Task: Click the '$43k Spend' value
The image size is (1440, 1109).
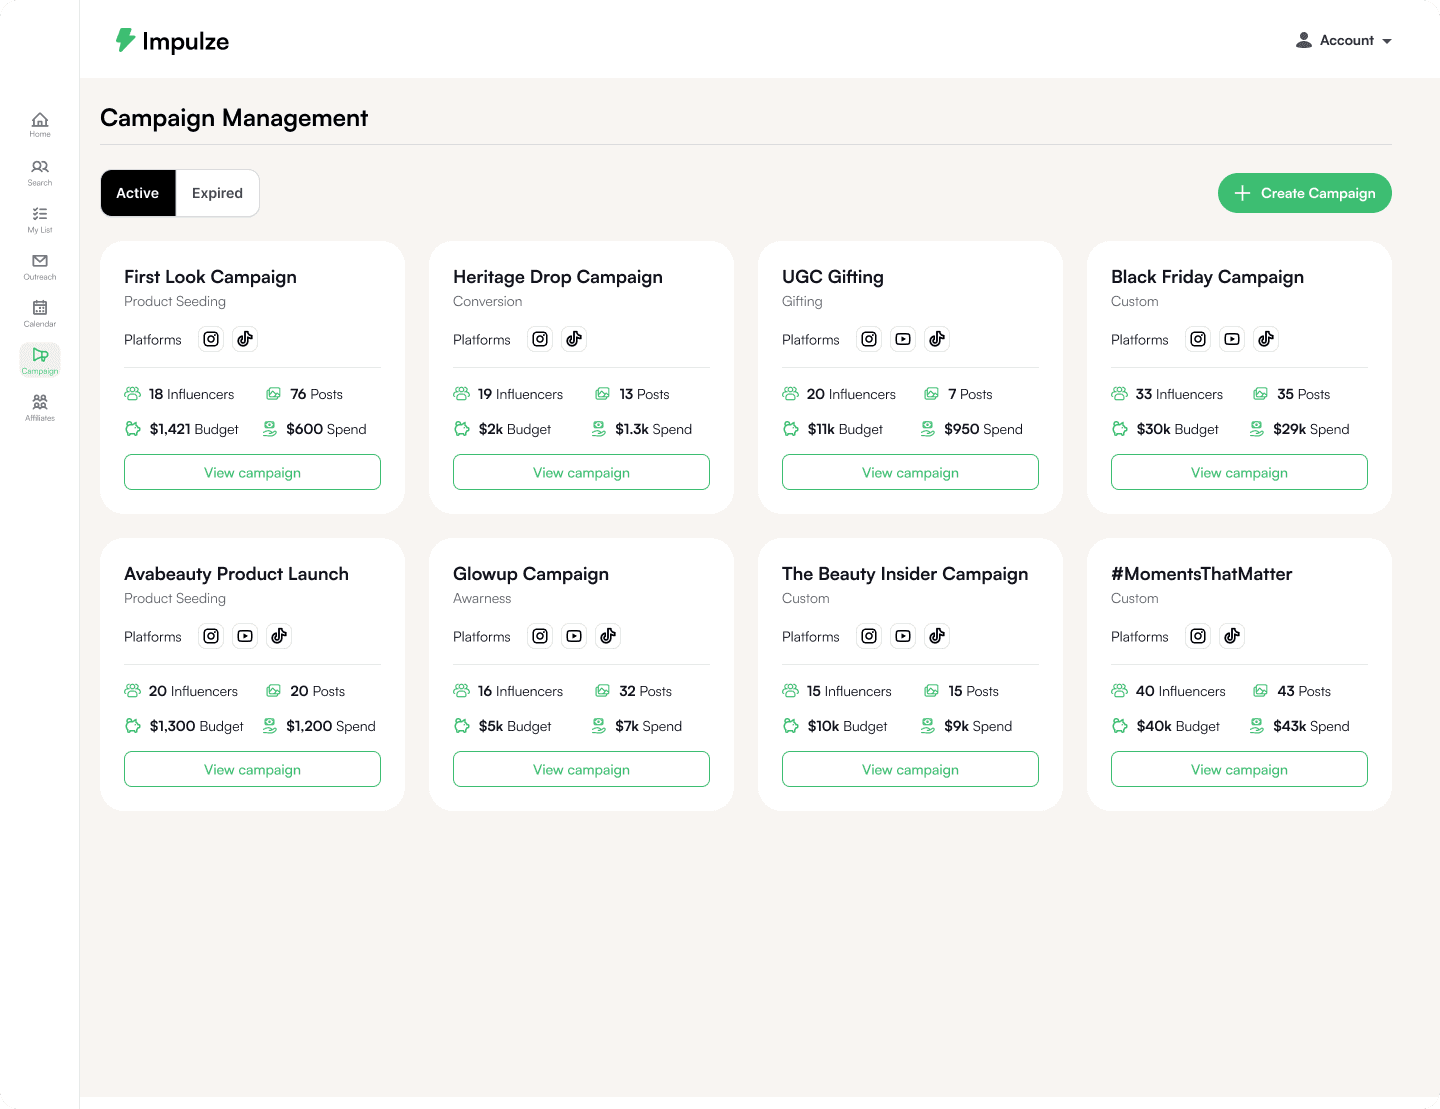Action: point(1299,726)
